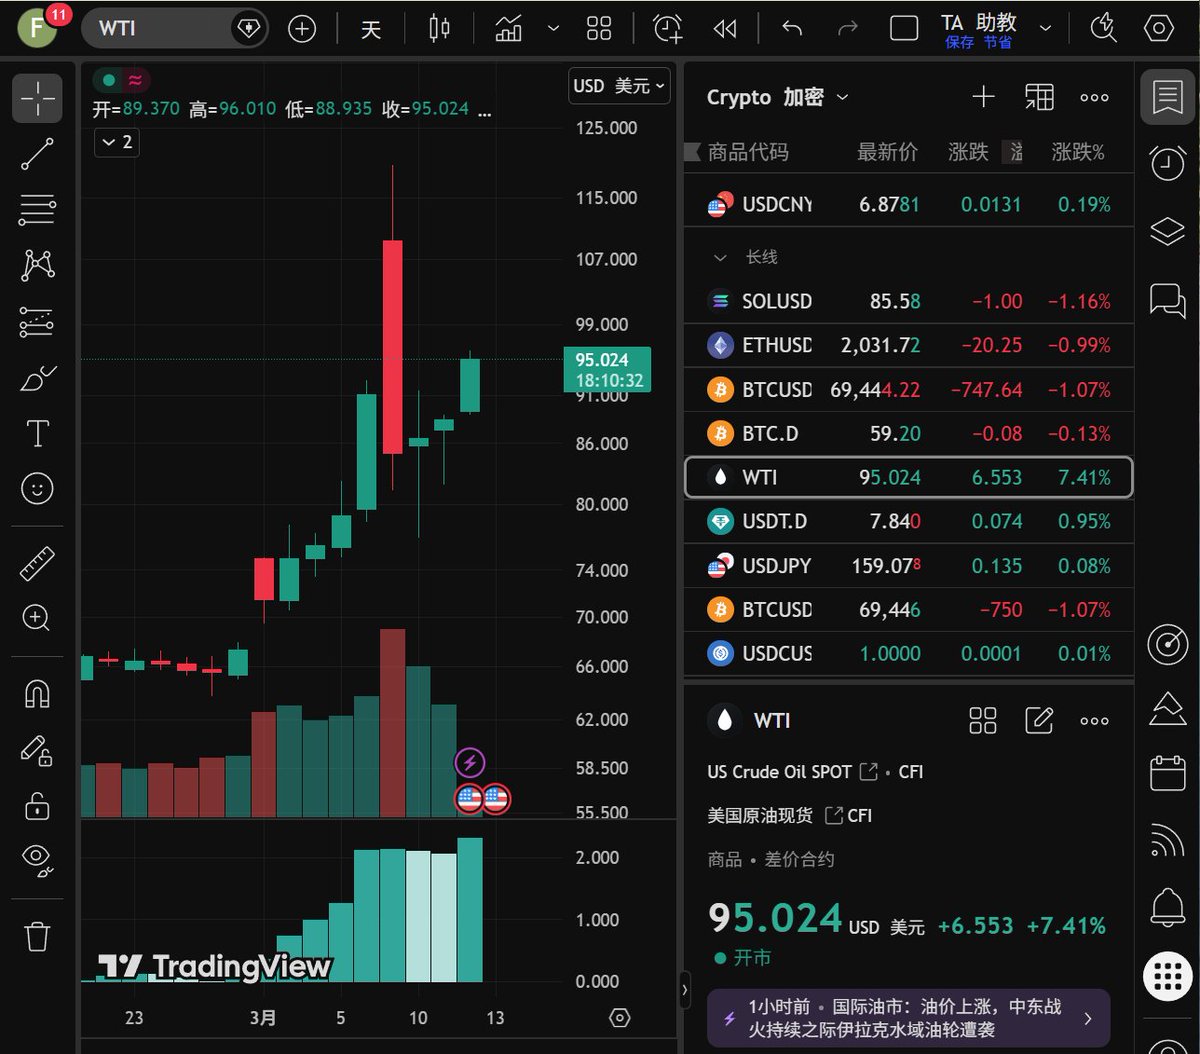The width and height of the screenshot is (1200, 1054).
Task: Select the trend line drawing tool
Action: point(37,154)
